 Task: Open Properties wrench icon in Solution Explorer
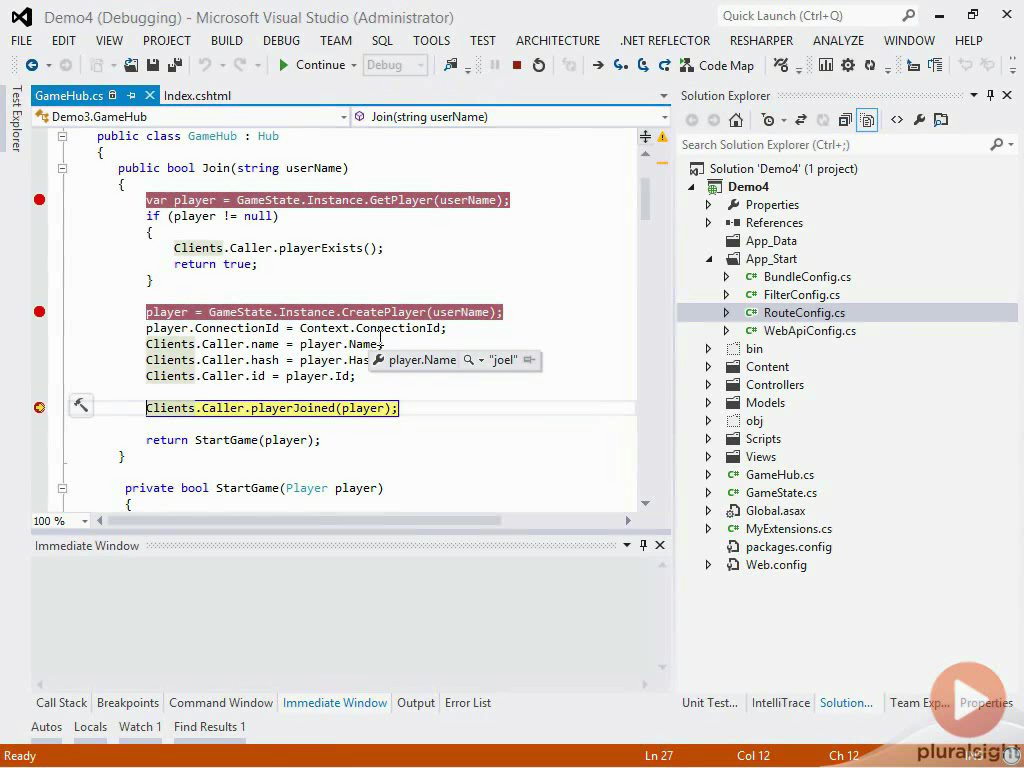point(919,120)
